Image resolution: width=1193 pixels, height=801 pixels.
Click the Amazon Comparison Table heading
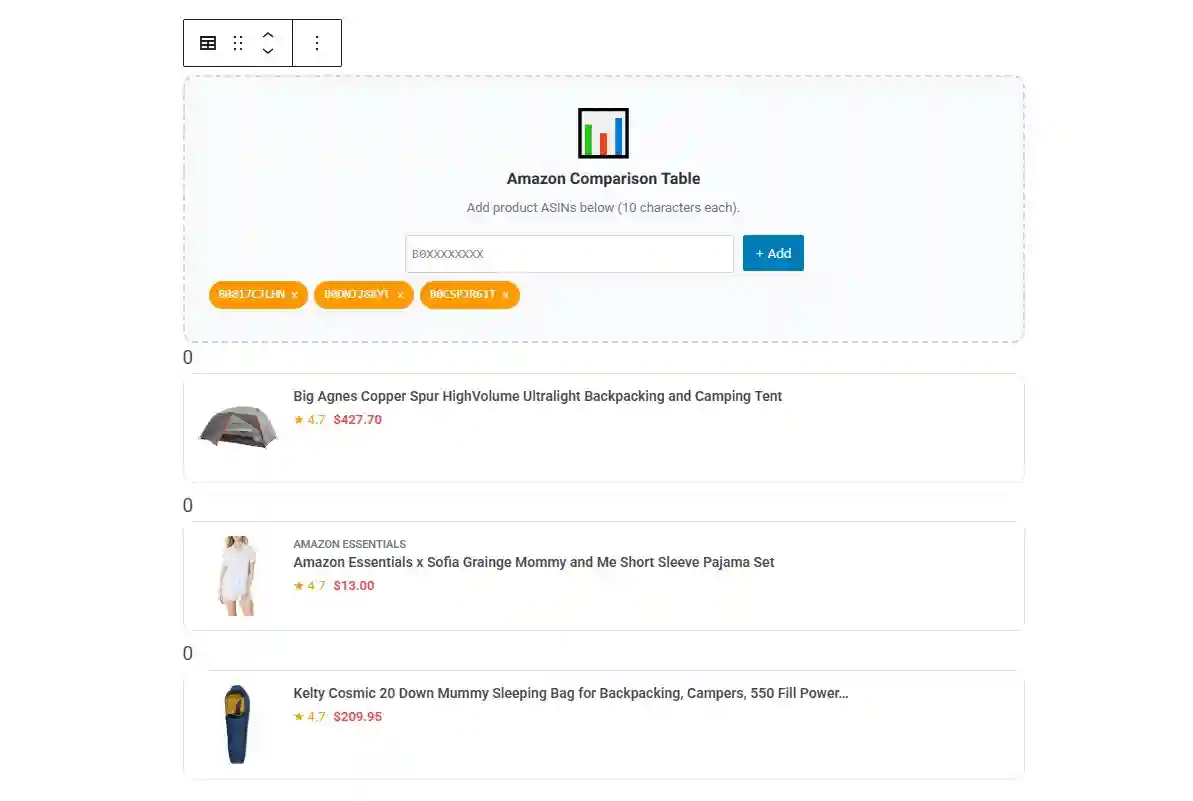pyautogui.click(x=603, y=179)
